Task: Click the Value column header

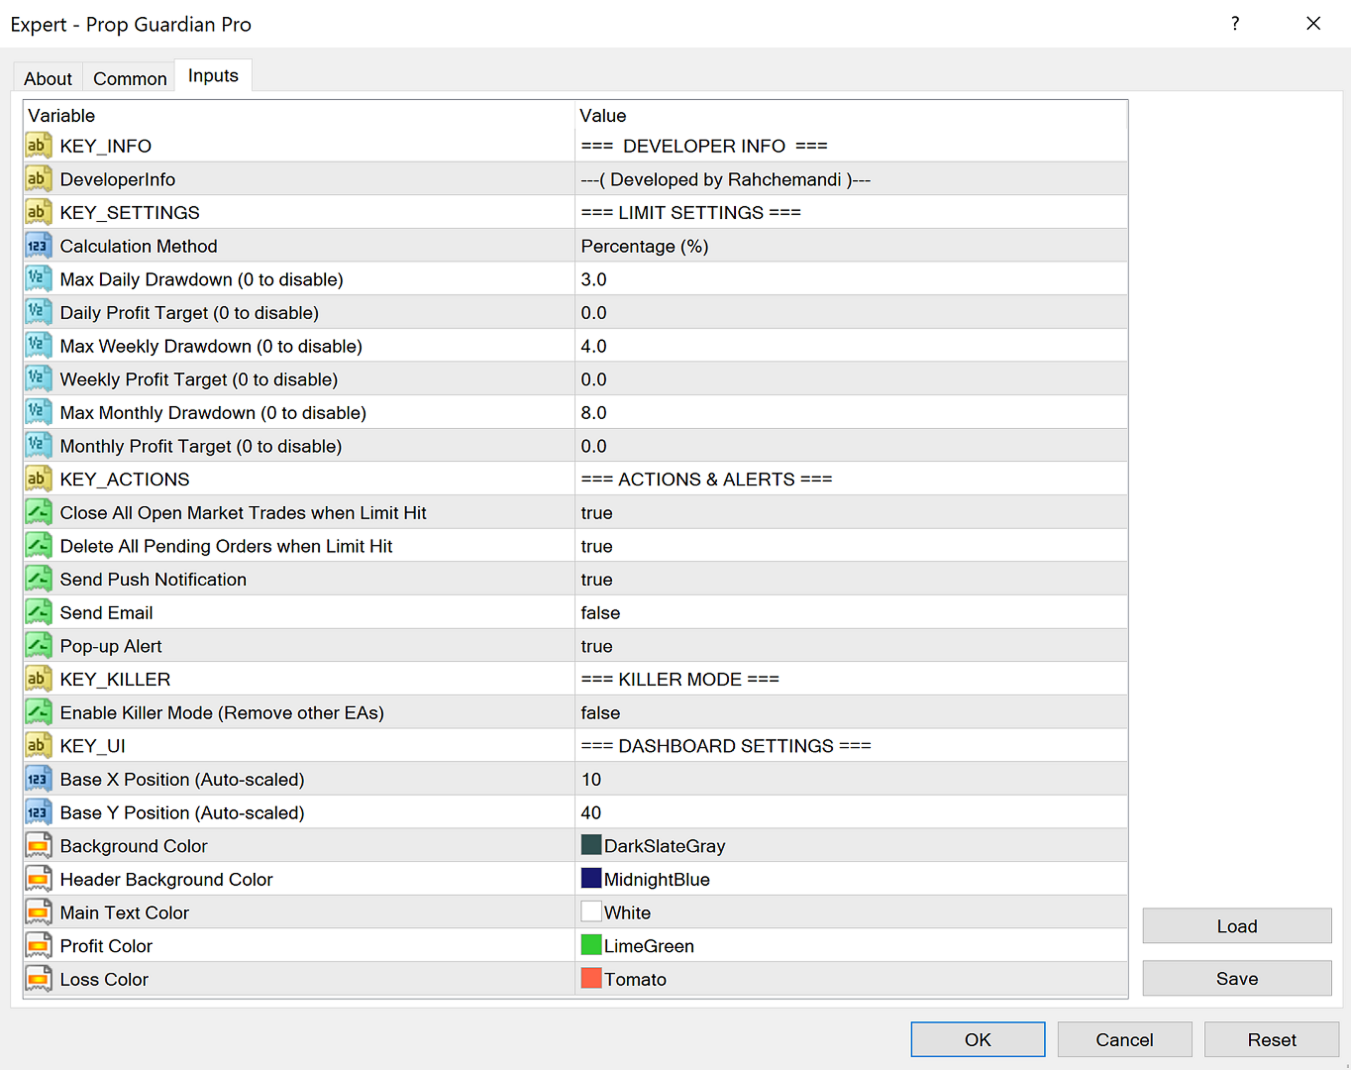Action: [x=851, y=115]
